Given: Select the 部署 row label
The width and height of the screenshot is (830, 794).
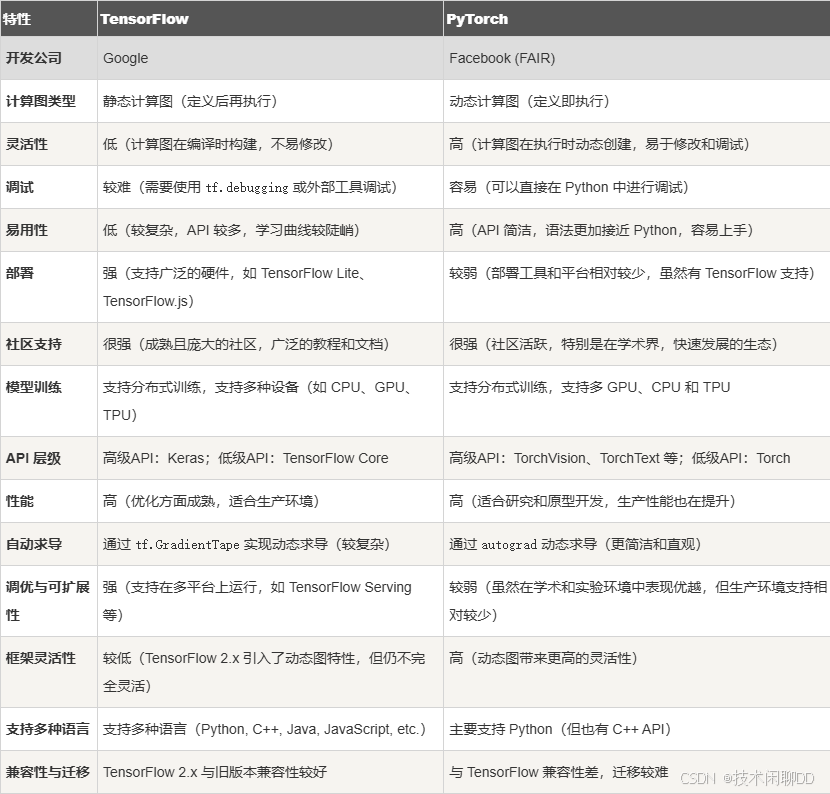Looking at the screenshot, I should [49, 287].
